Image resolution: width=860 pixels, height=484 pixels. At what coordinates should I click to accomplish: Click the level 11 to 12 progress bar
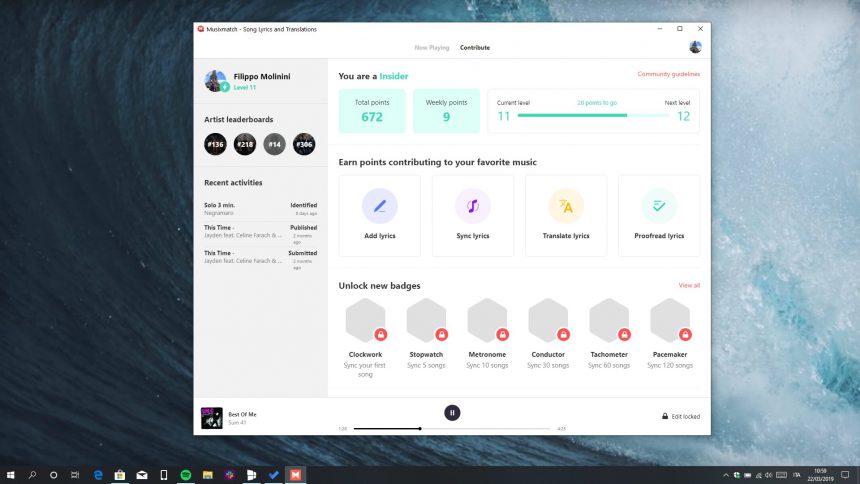[x=593, y=115]
